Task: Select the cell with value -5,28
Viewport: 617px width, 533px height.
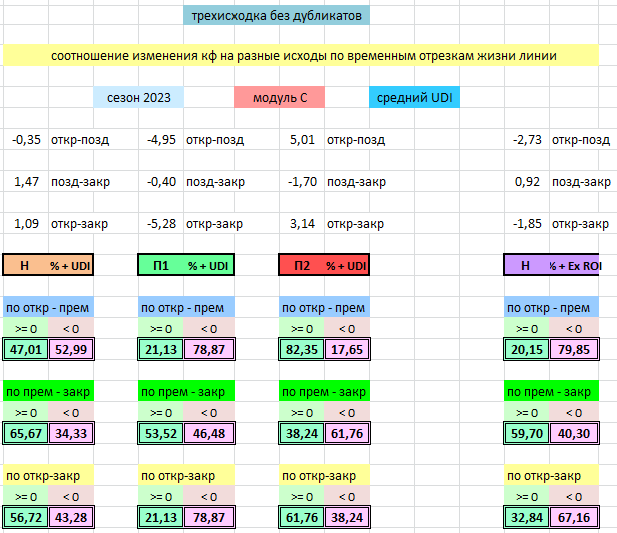Action: pos(161,224)
